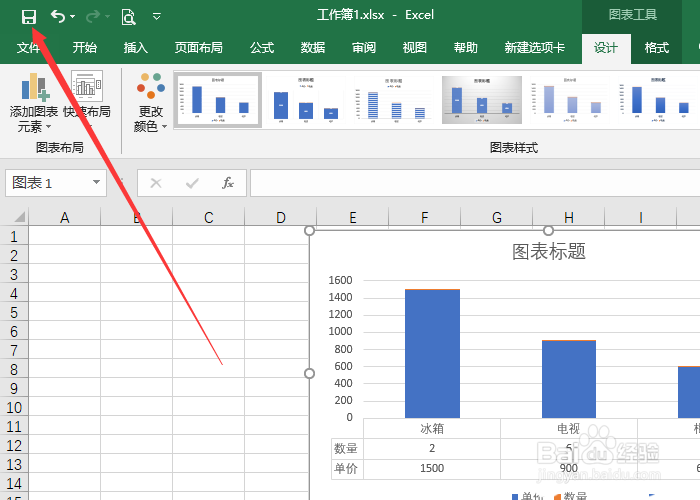Click the Insert Function fx icon
Viewport: 700px width, 500px height.
point(228,183)
